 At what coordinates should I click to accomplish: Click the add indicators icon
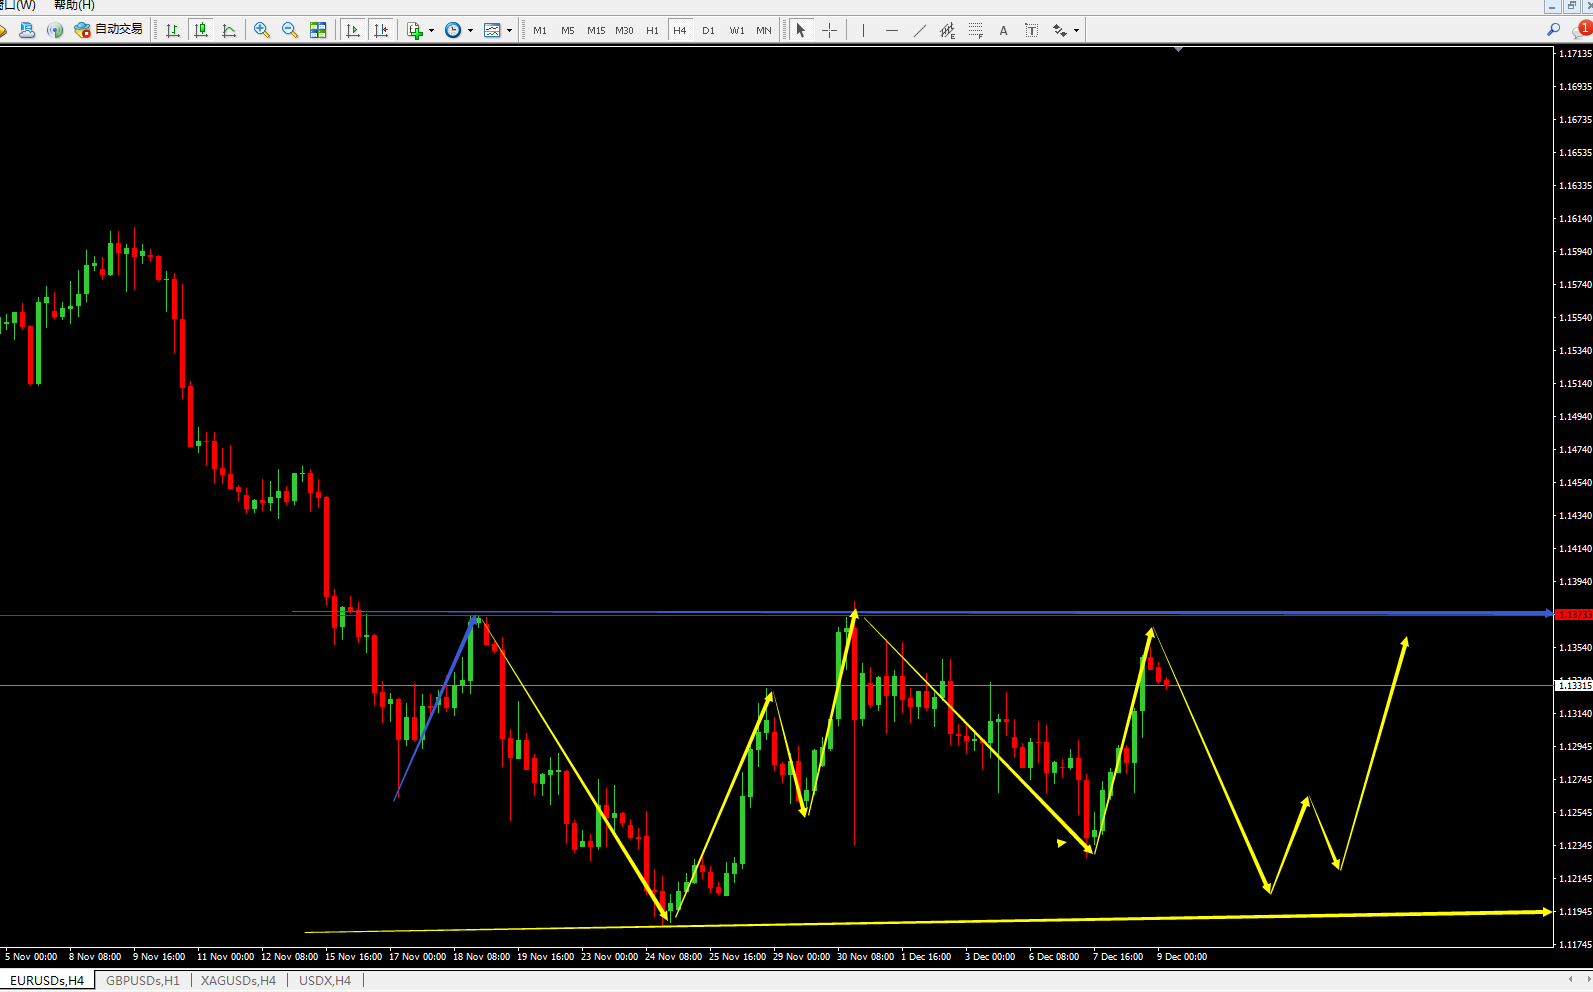click(415, 30)
